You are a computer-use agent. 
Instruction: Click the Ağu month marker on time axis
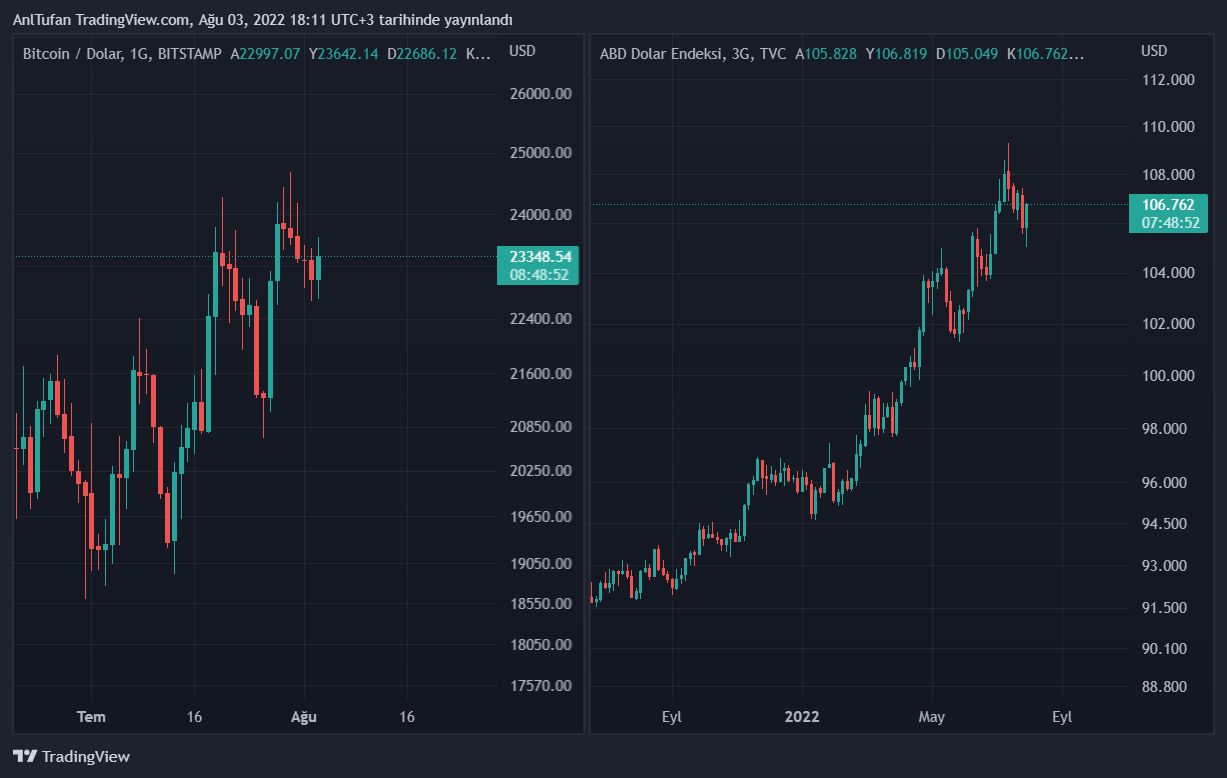pos(303,717)
